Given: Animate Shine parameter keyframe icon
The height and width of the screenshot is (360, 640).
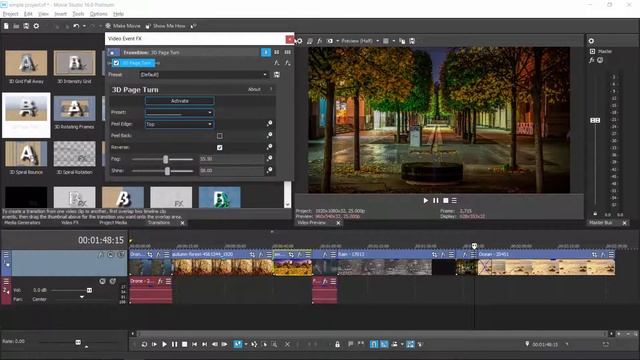Looking at the screenshot, I should coord(269,170).
